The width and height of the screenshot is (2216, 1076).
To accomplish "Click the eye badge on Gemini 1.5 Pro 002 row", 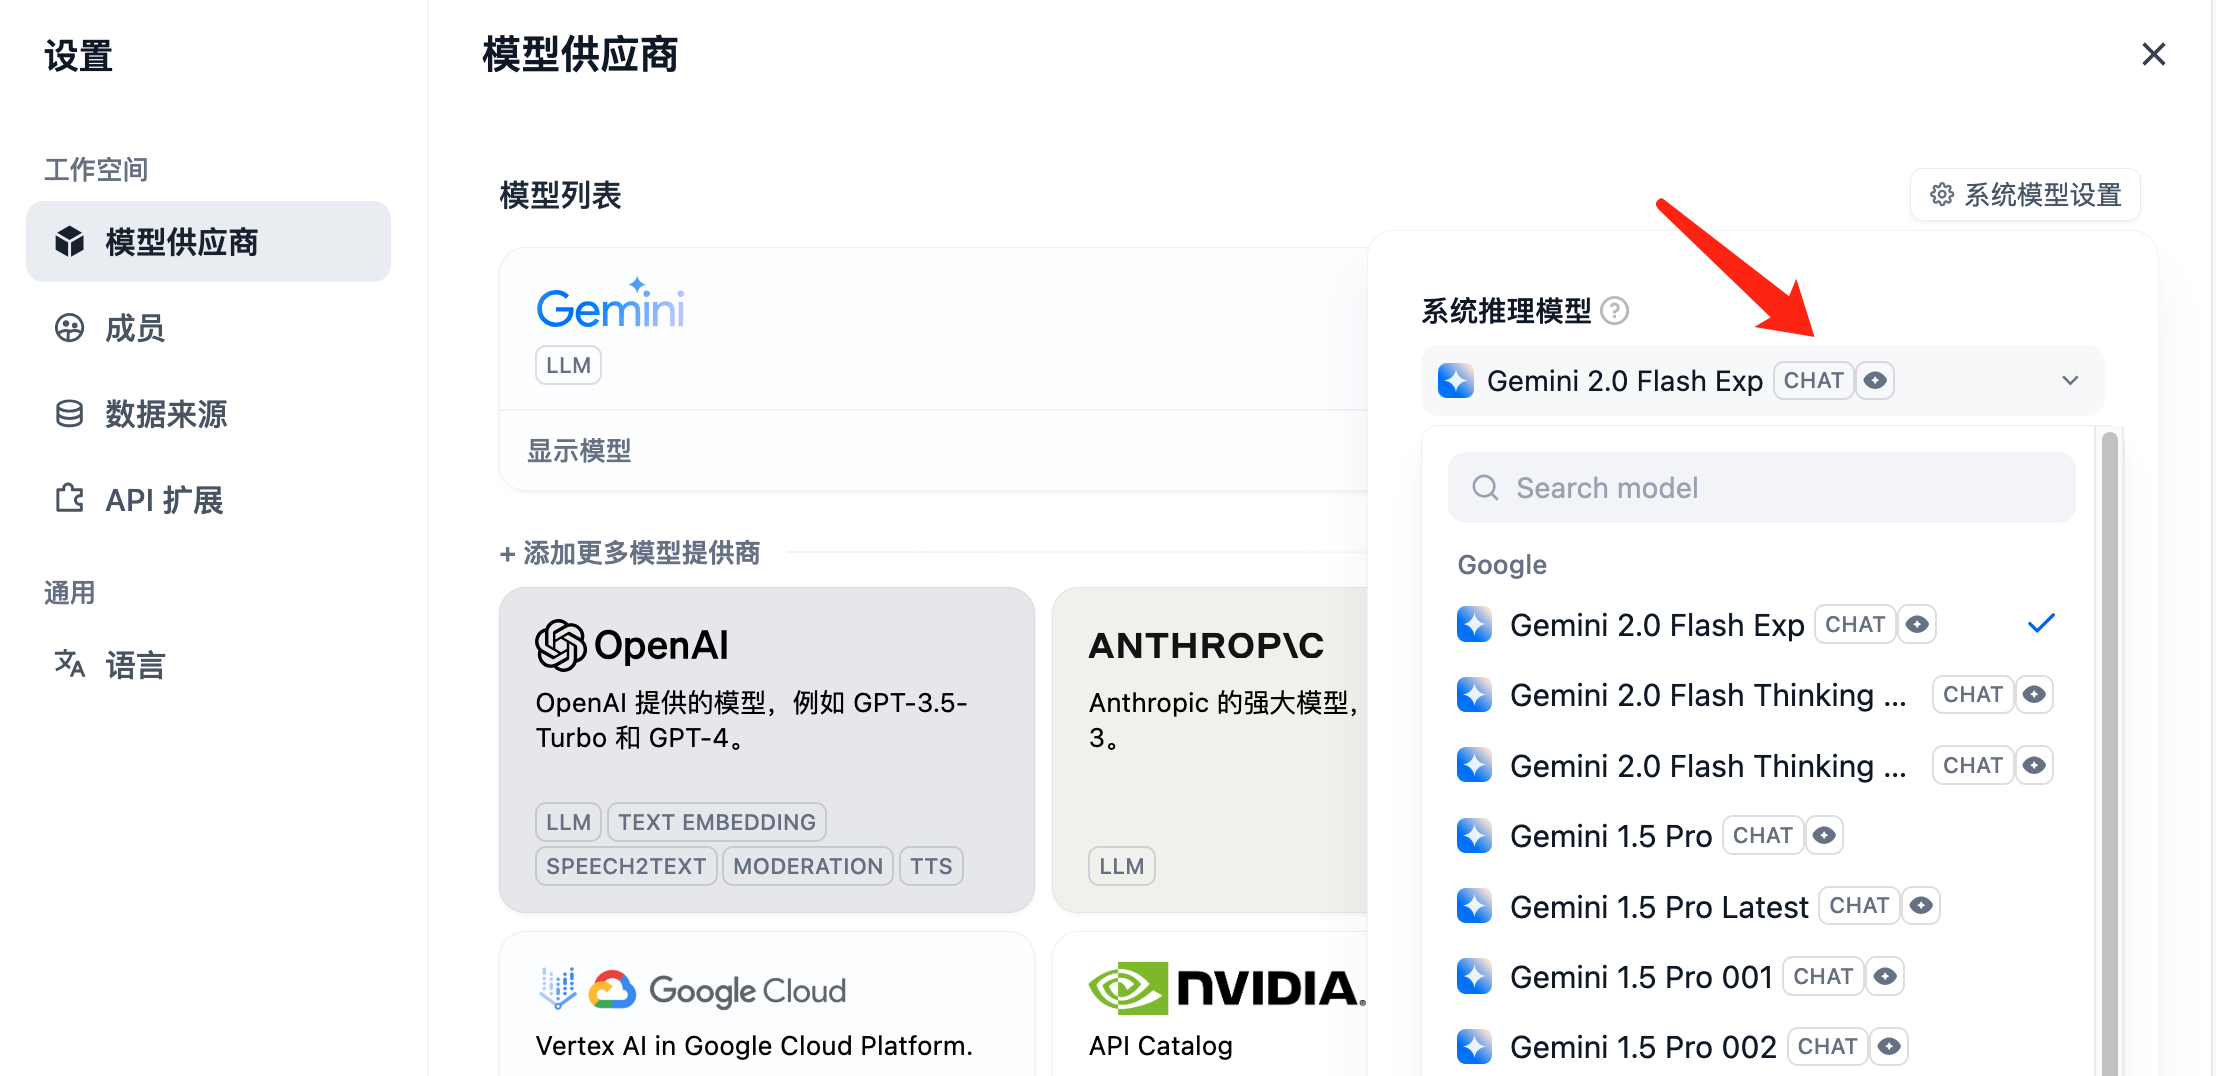I will point(1889,1047).
